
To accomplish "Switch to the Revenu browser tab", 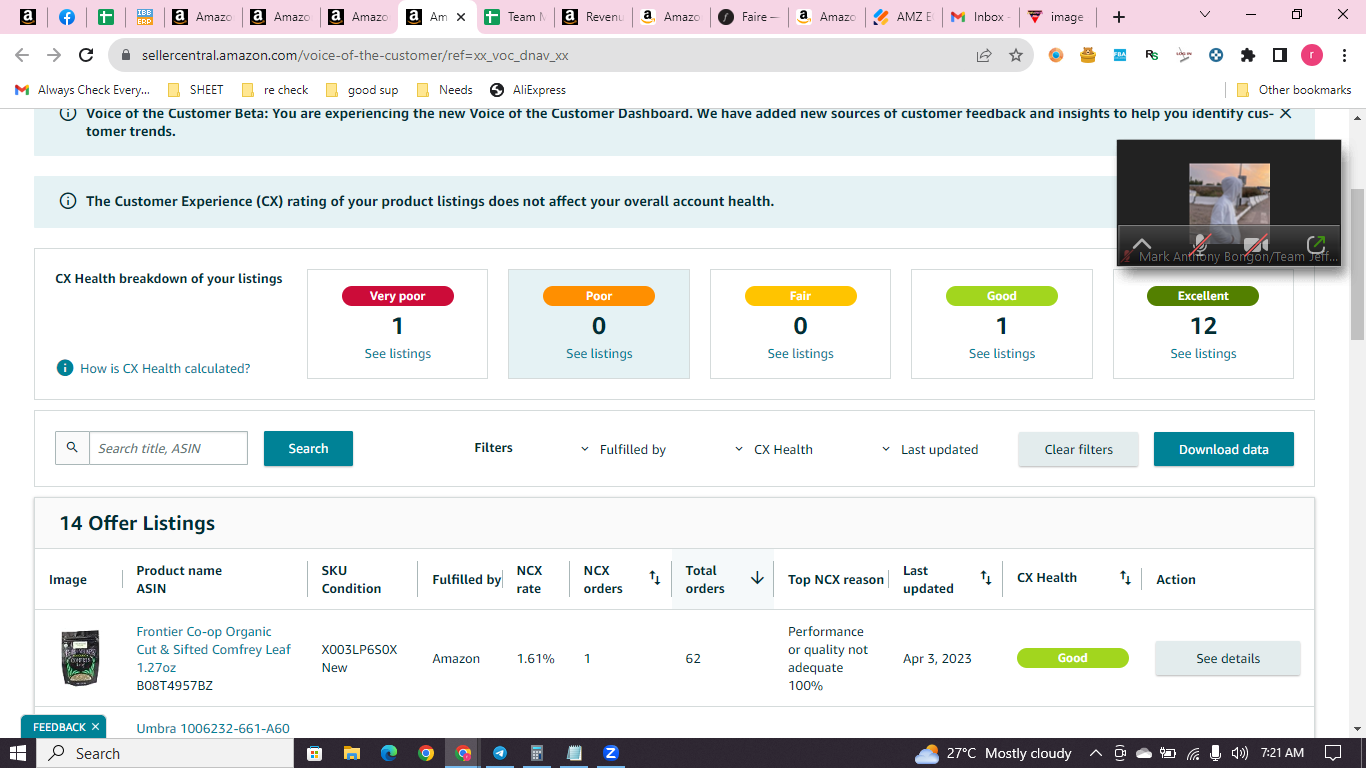I will tap(594, 17).
